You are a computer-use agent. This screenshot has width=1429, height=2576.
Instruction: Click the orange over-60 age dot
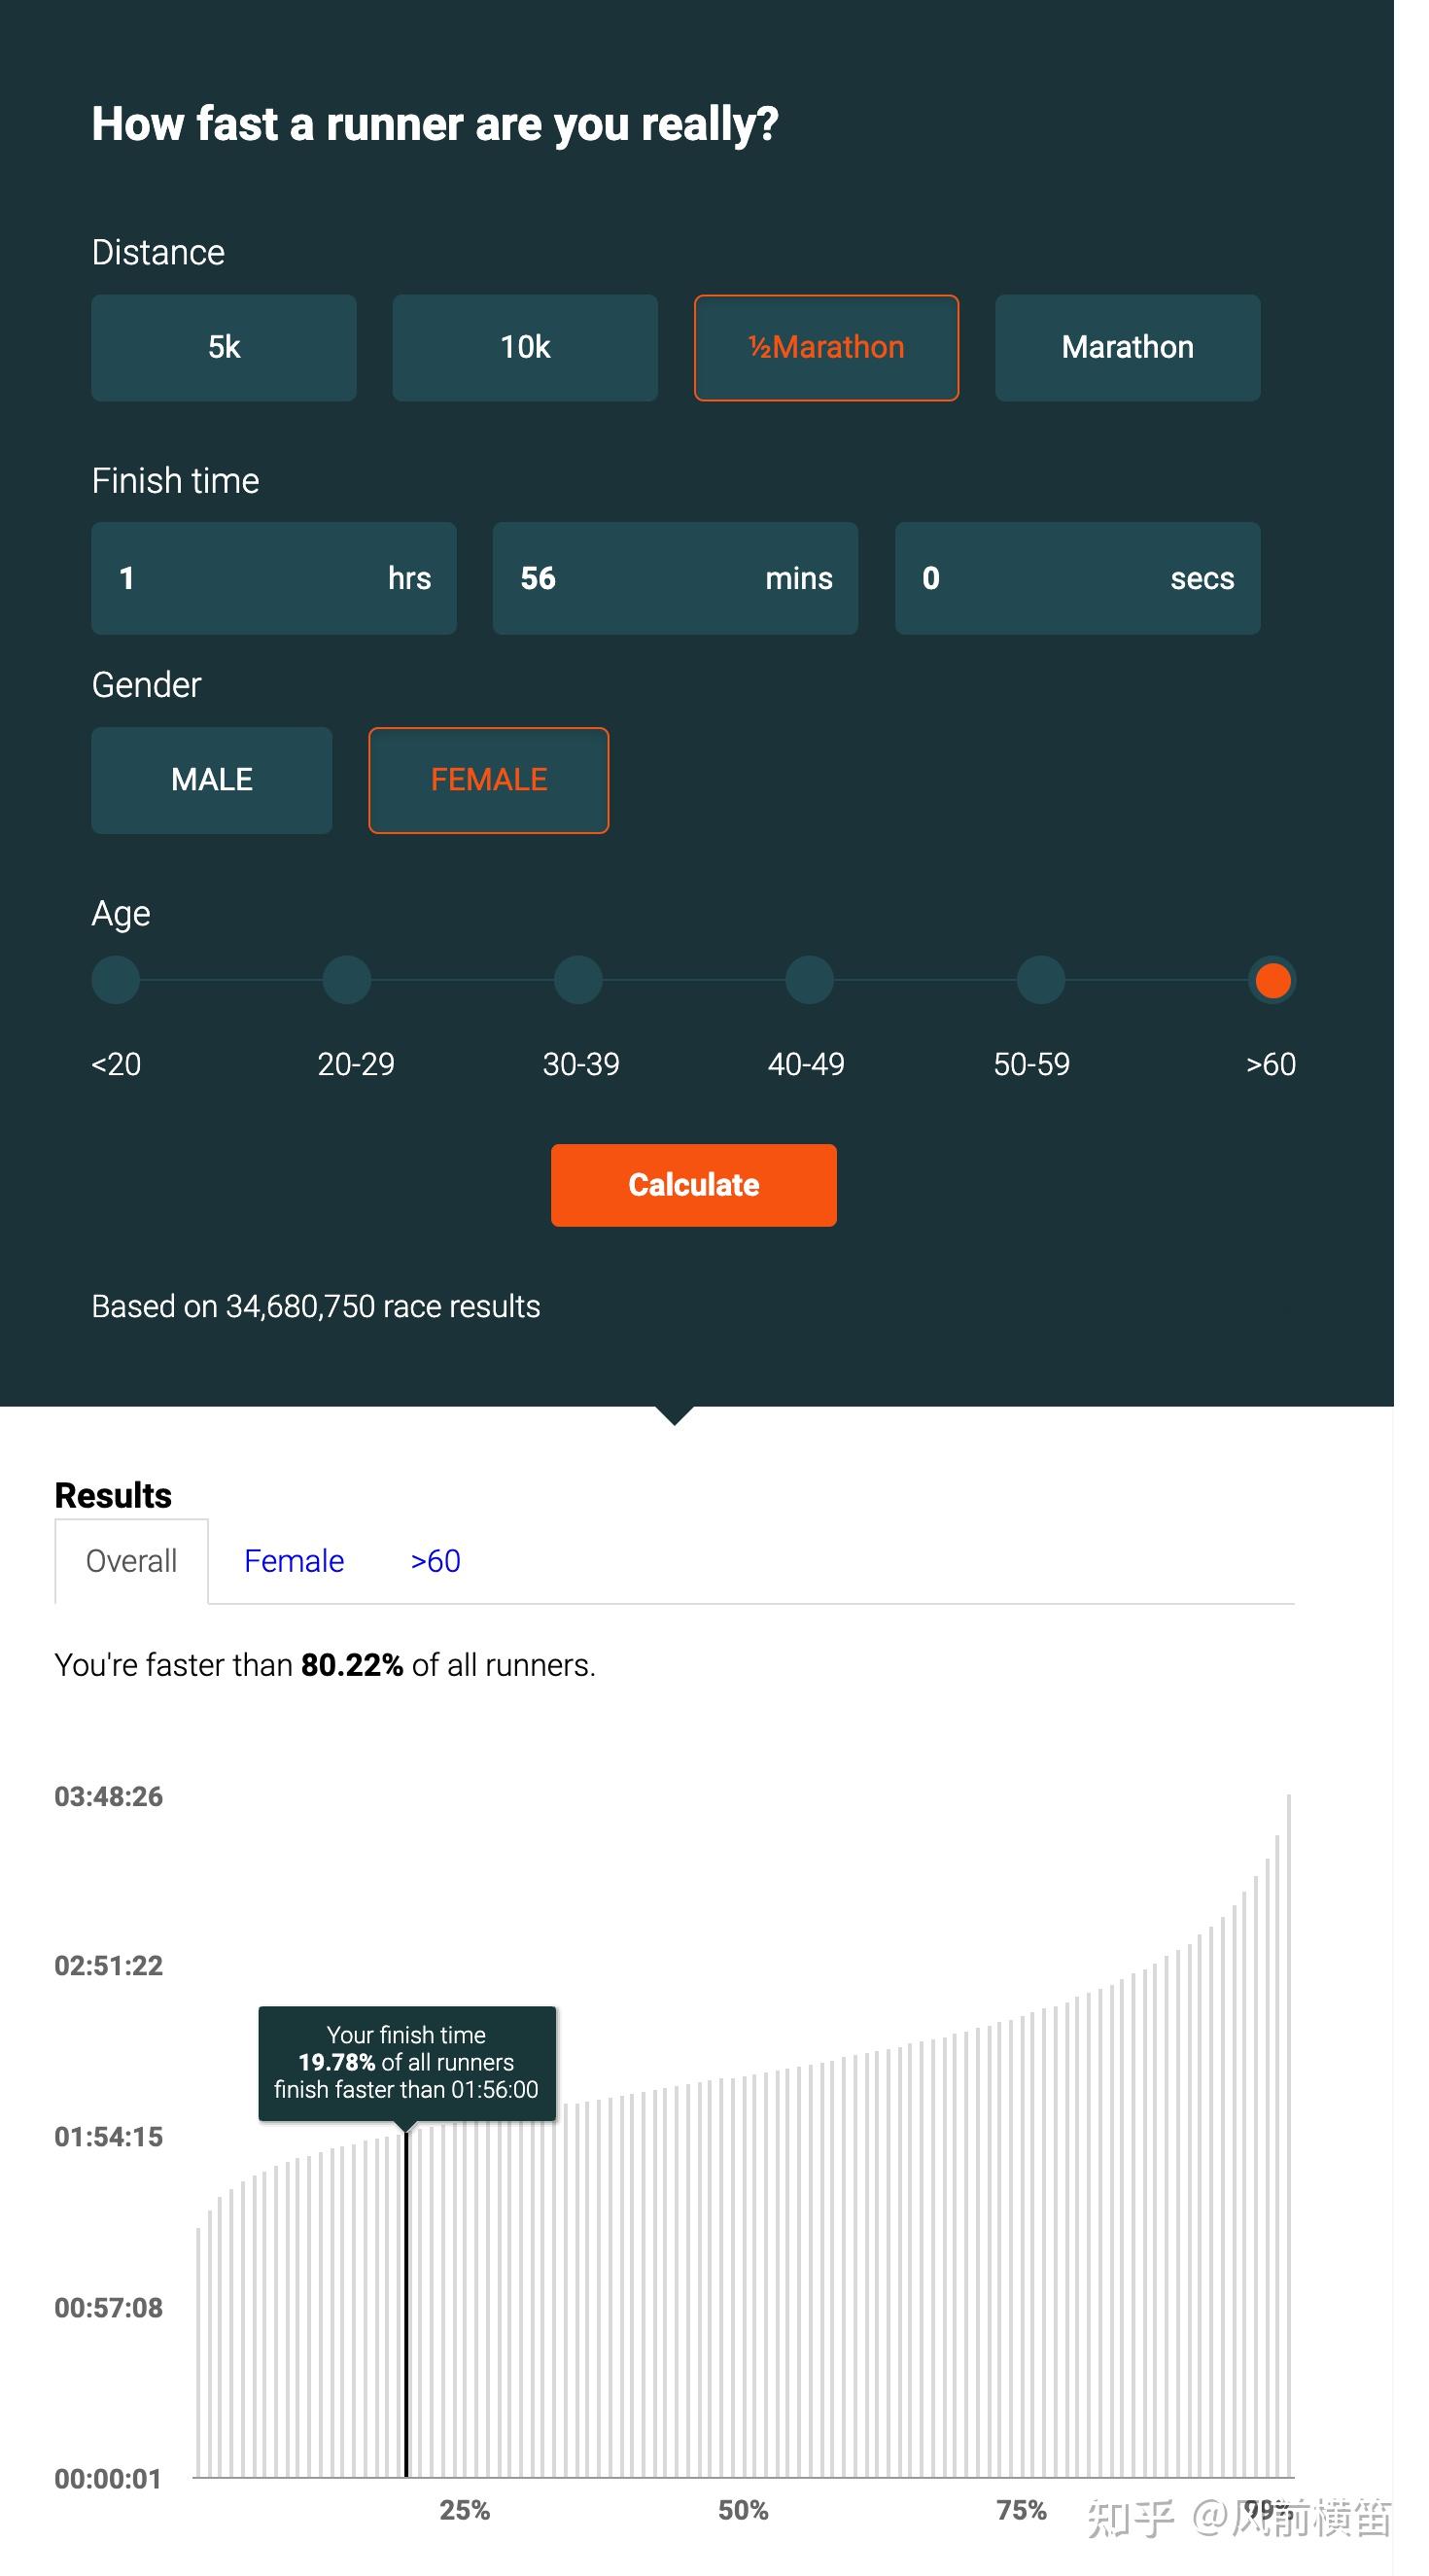point(1272,980)
